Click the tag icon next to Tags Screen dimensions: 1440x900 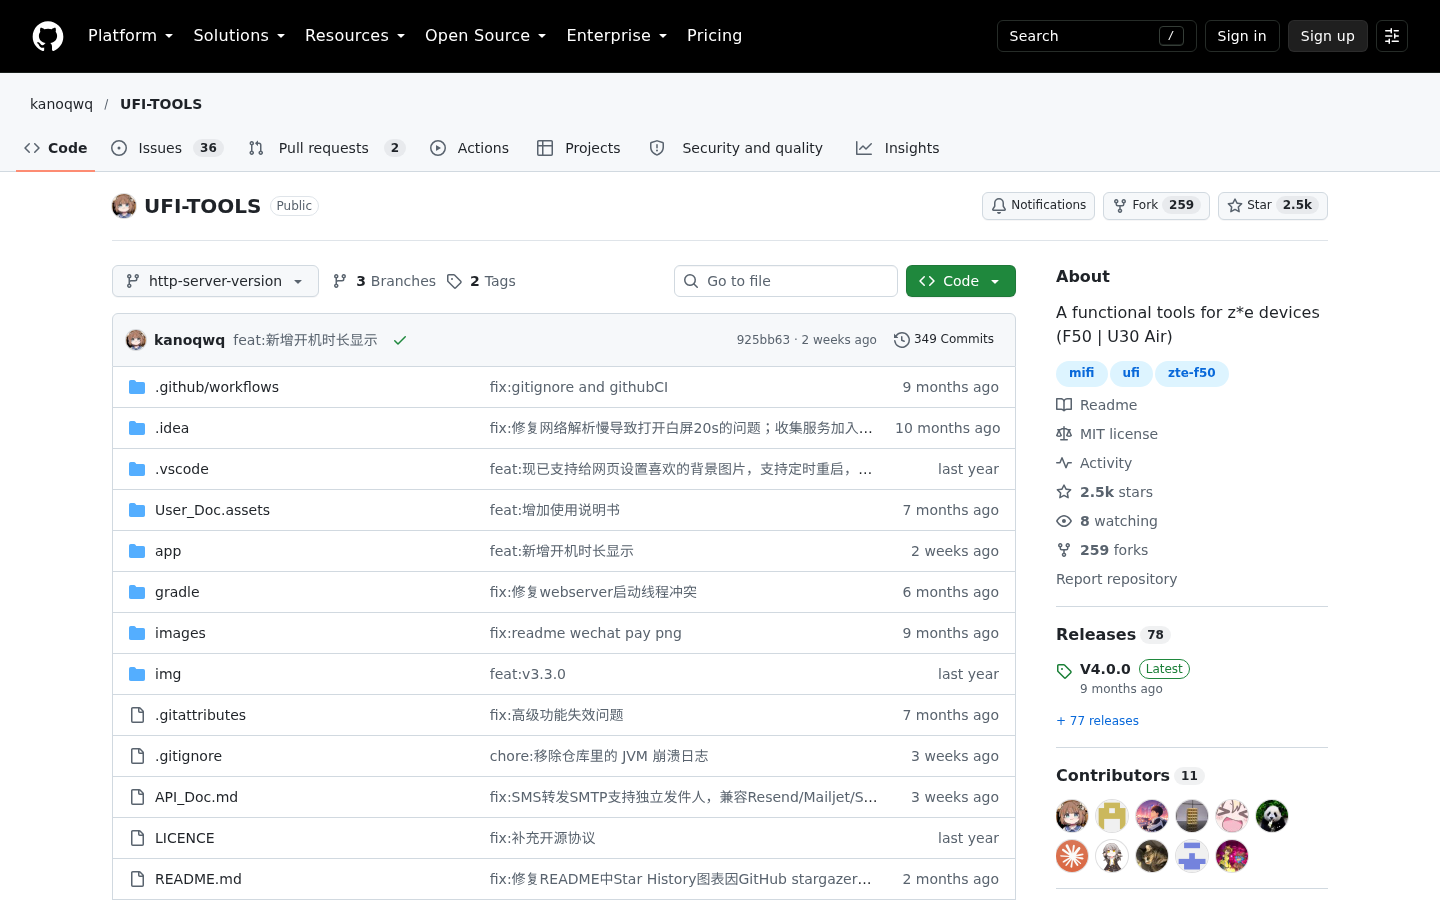(x=454, y=281)
